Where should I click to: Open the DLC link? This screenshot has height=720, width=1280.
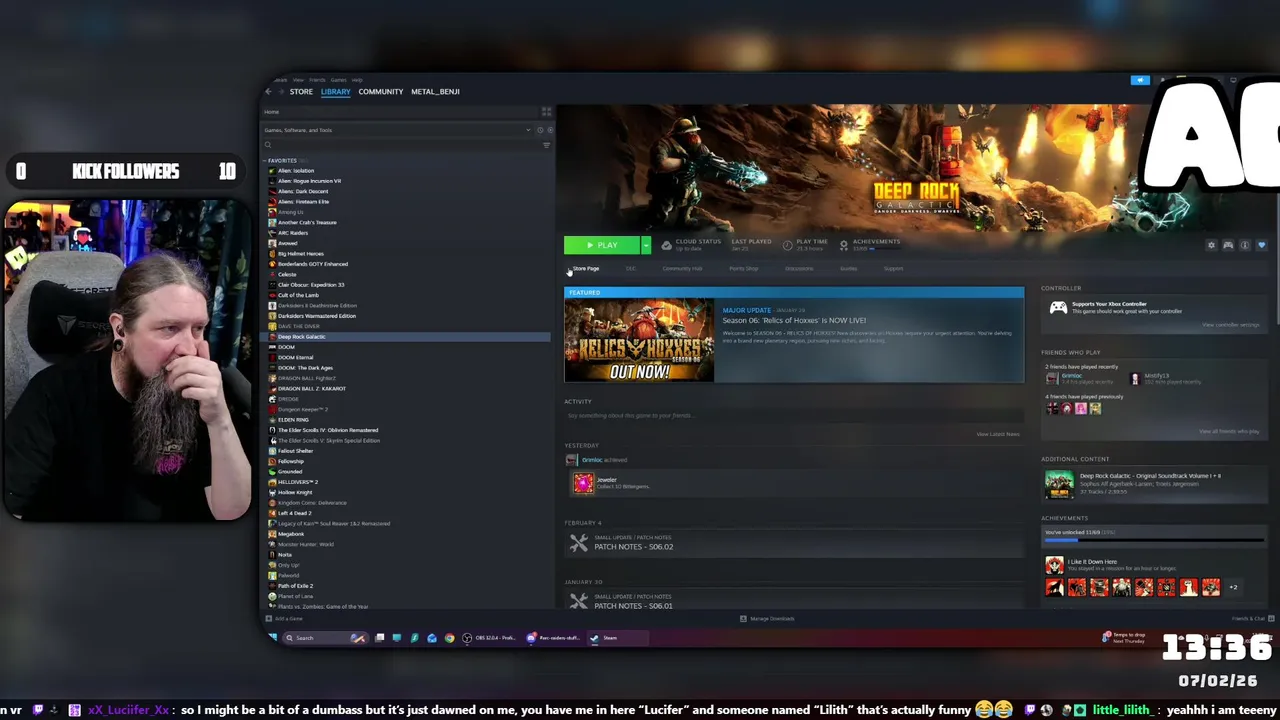point(631,268)
